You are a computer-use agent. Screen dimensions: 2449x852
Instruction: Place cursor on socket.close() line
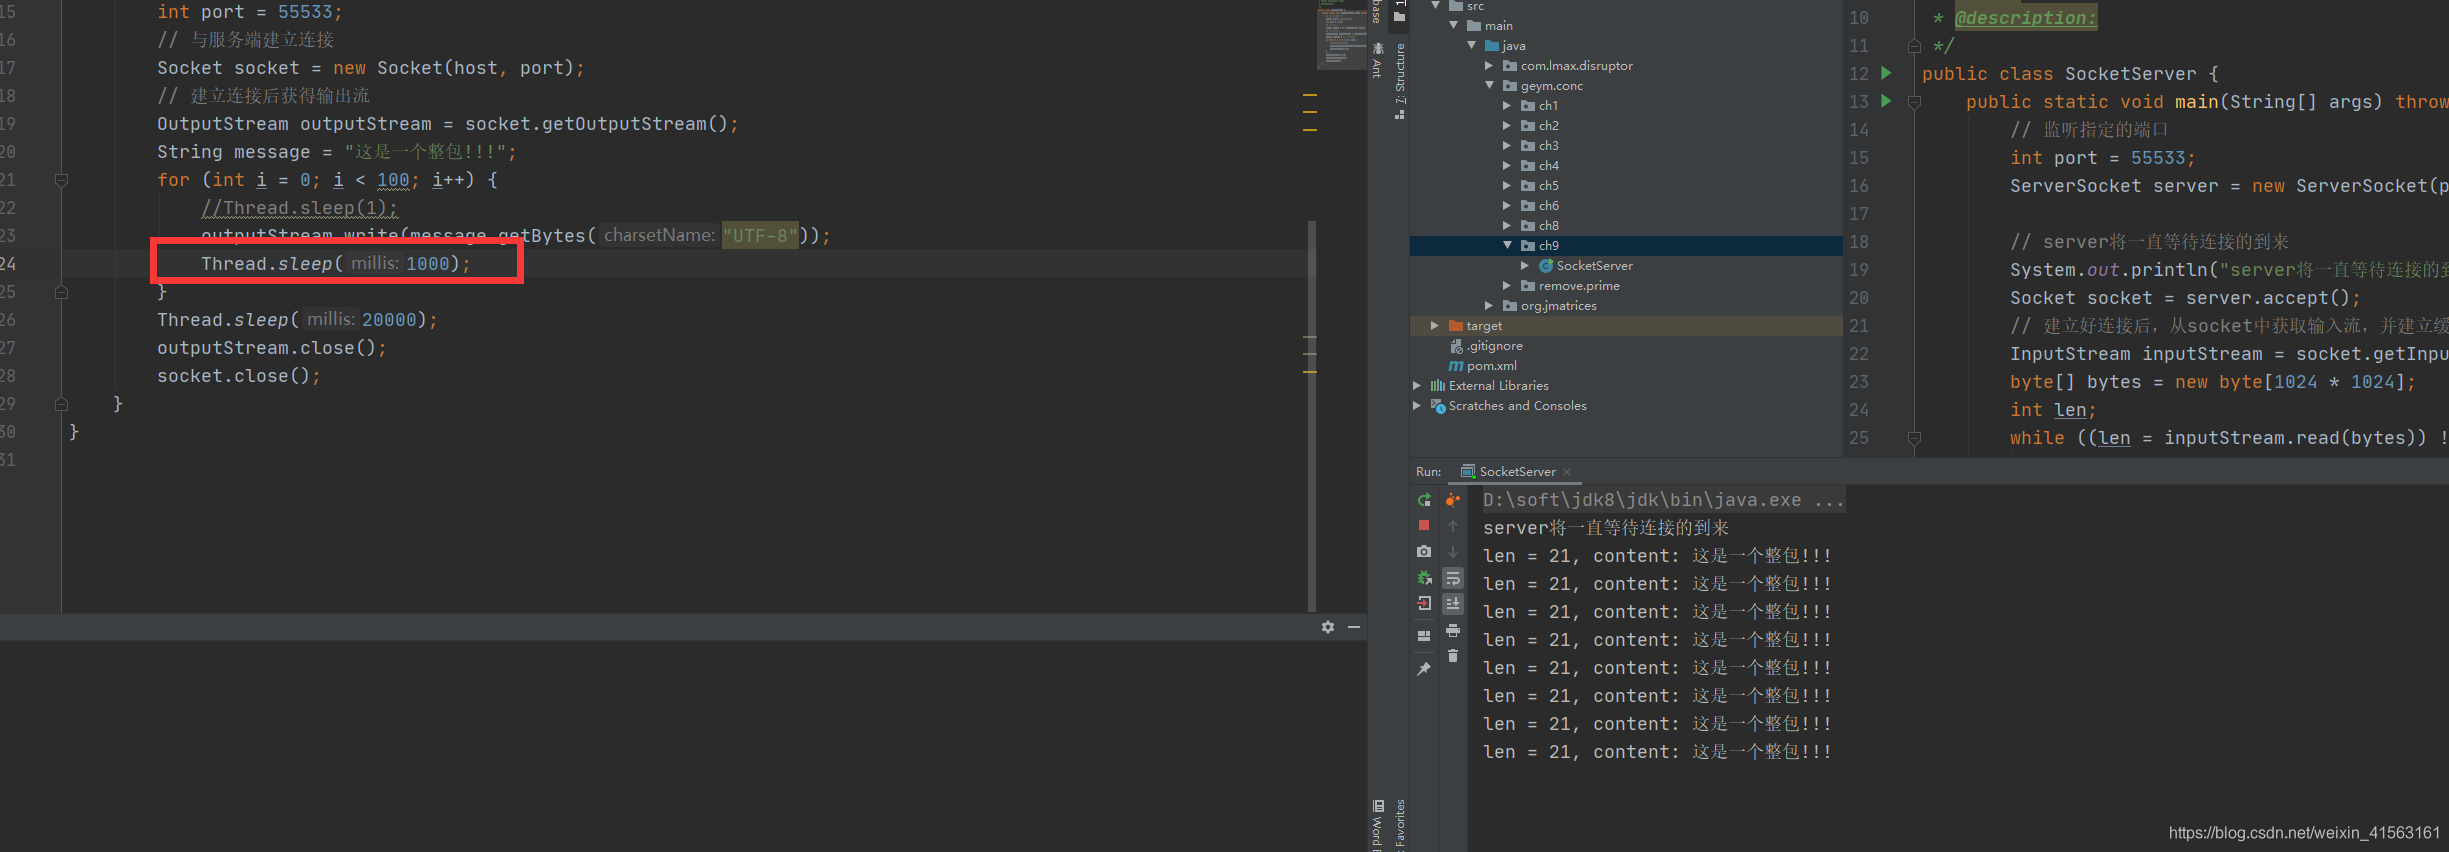(x=238, y=376)
